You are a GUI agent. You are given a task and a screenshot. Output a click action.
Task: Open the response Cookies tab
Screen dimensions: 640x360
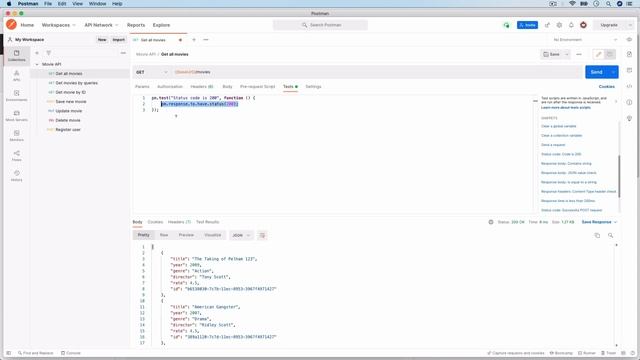[155, 222]
